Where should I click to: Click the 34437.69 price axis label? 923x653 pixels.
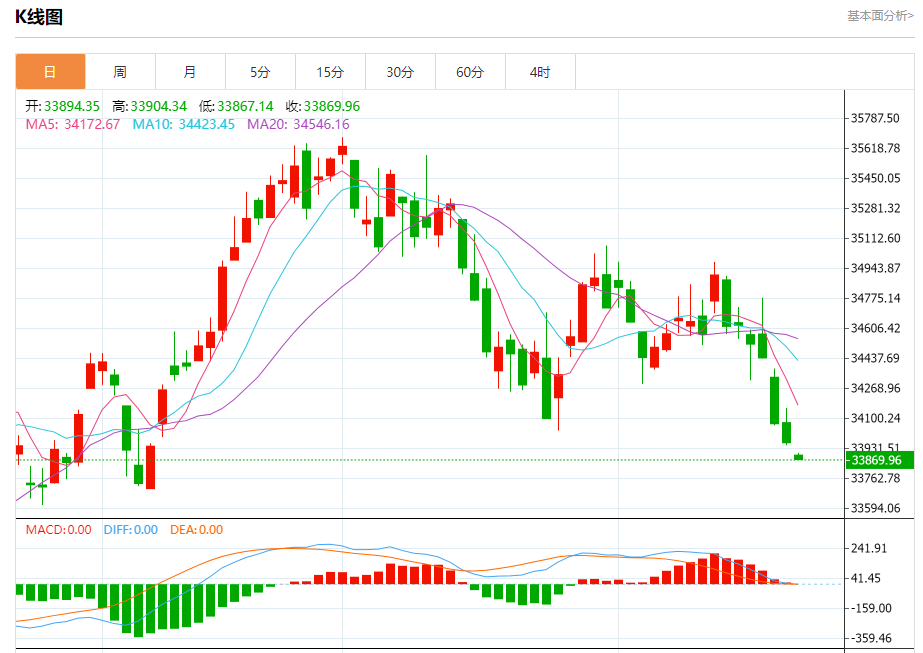[875, 359]
